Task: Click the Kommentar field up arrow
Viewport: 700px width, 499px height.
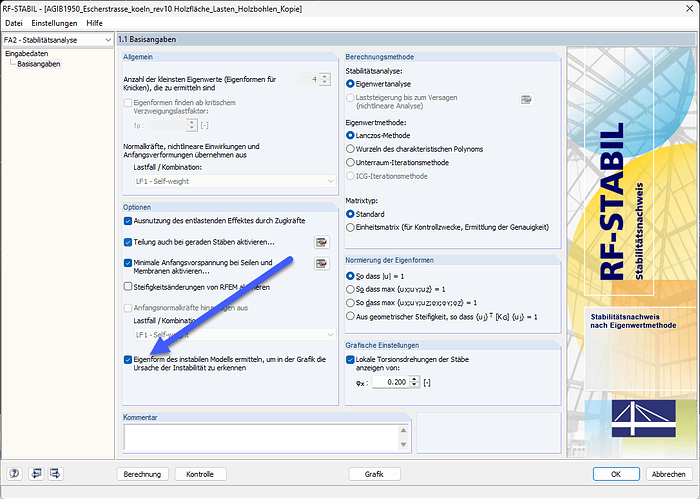Action: (404, 431)
